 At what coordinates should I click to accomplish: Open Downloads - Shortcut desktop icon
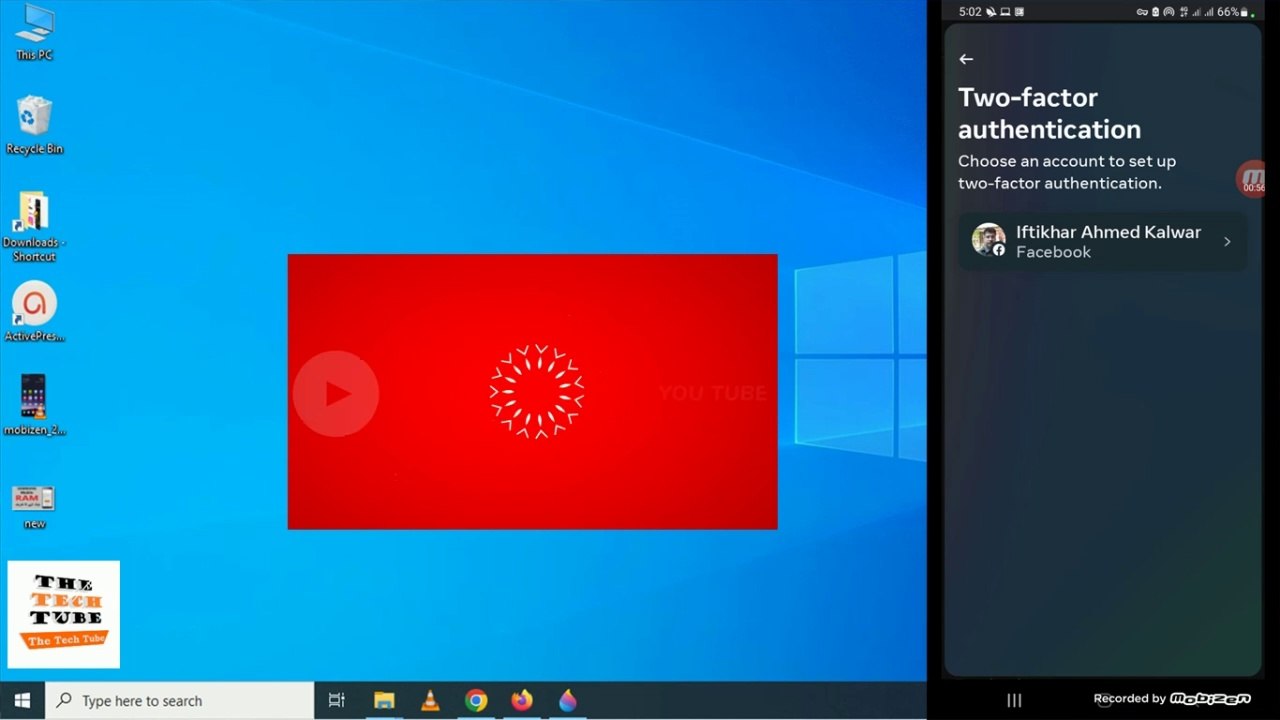coord(34,227)
